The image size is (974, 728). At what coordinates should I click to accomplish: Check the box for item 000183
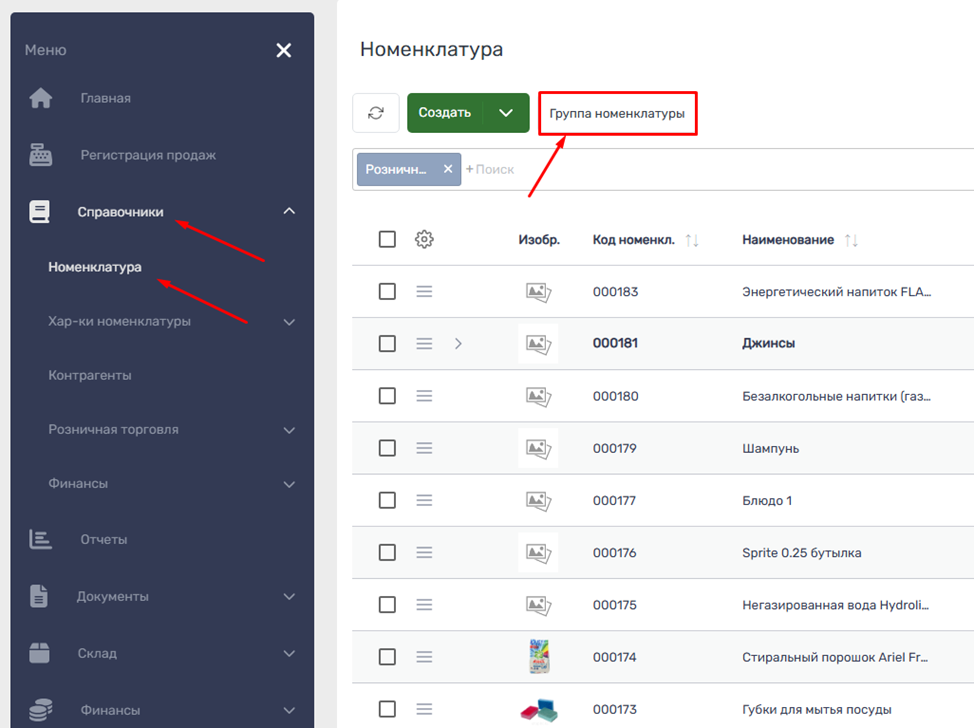[387, 291]
